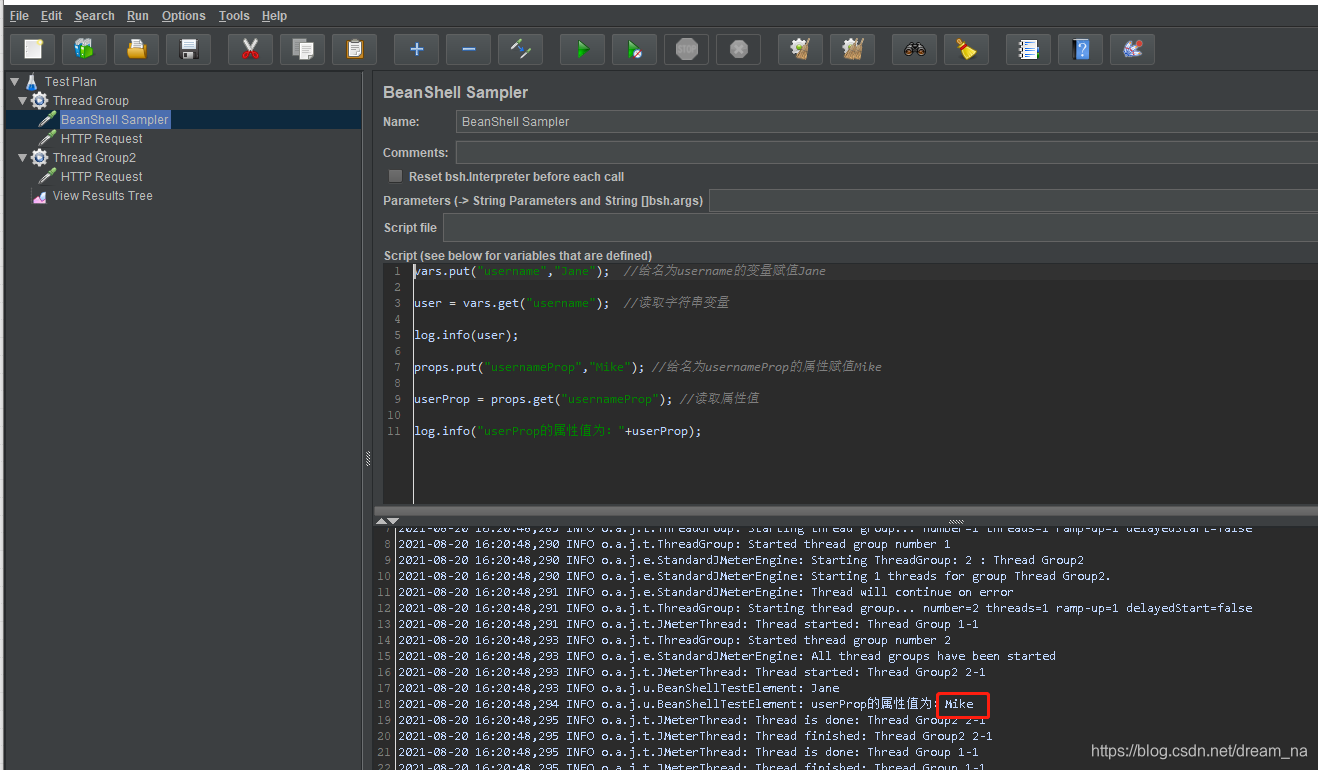Viewport: 1318px width, 770px height.
Task: Click the Toggle enable/disable icon
Action: [520, 49]
